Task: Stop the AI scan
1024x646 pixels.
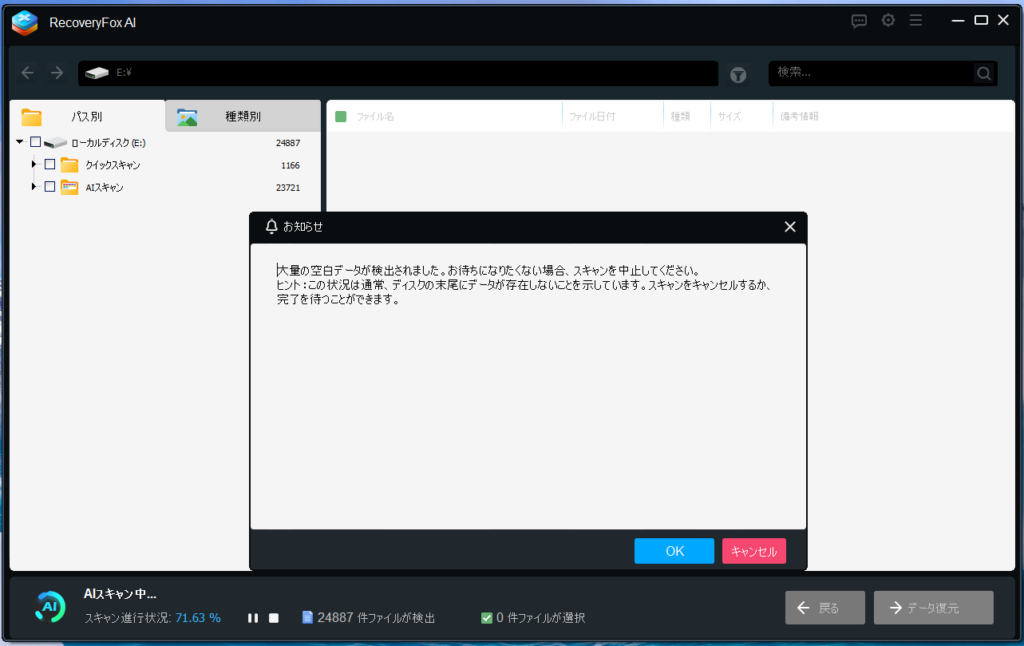Action: click(x=273, y=618)
